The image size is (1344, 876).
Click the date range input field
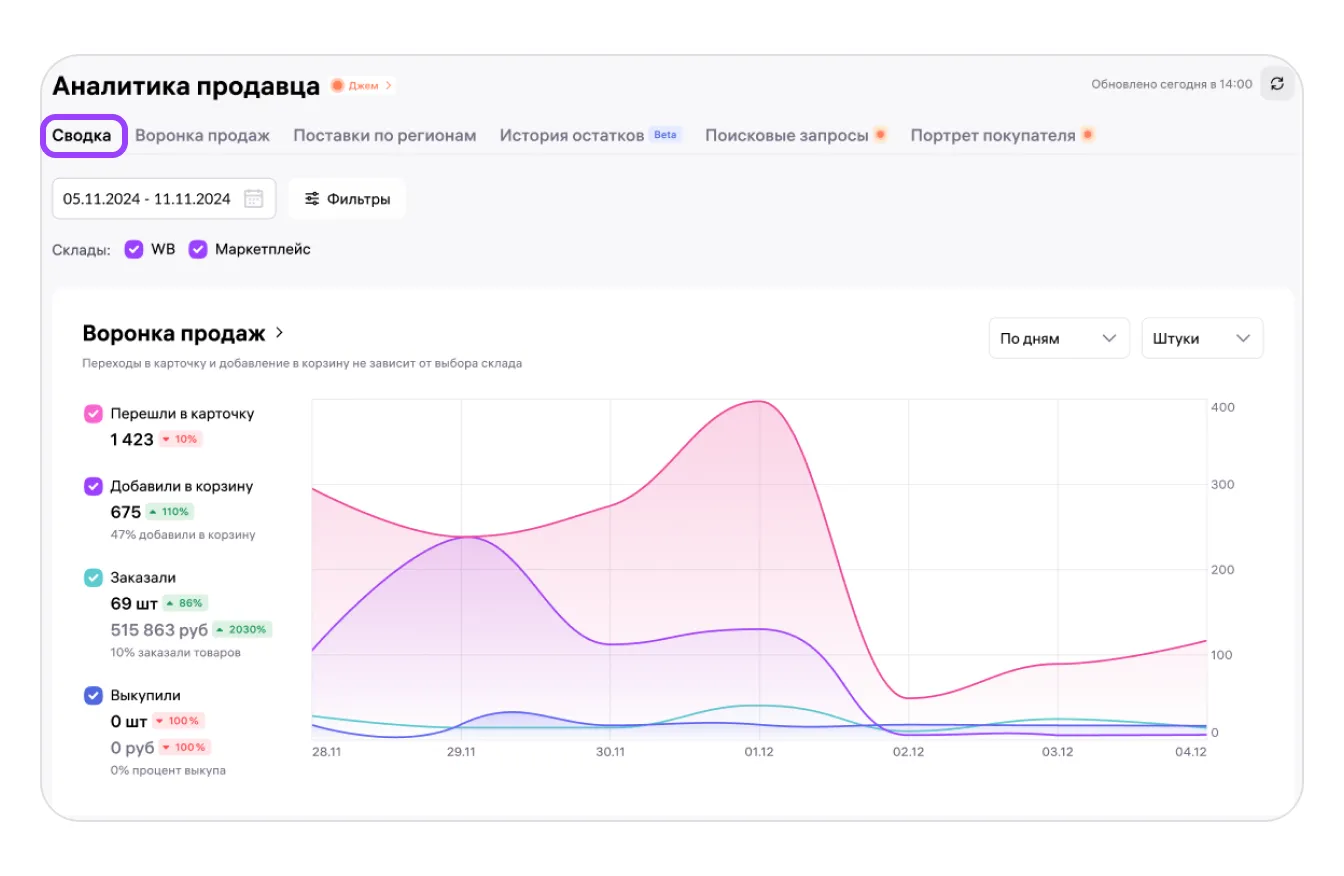147,198
